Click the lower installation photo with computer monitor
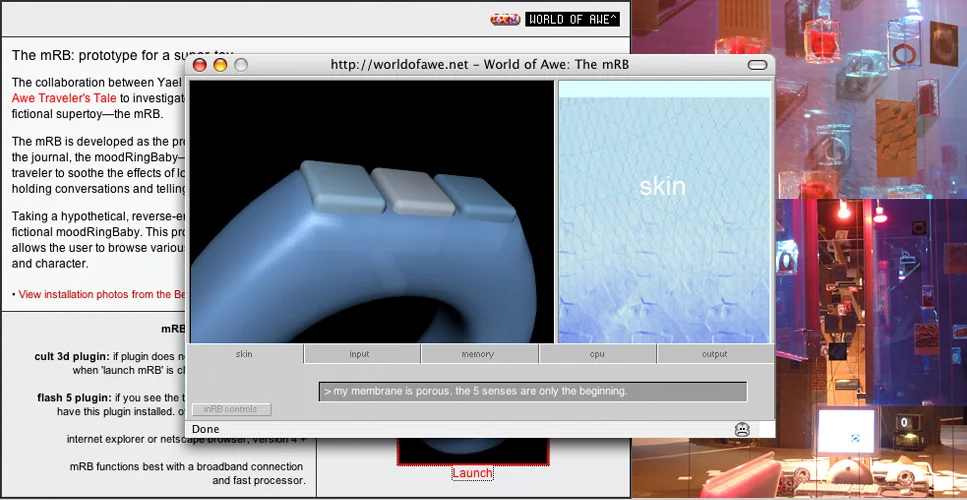 pyautogui.click(x=871, y=349)
